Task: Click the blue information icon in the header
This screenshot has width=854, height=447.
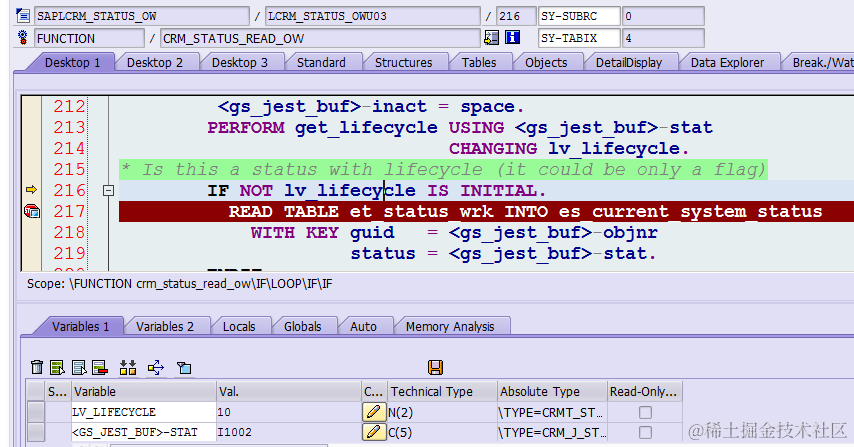Action: [x=513, y=38]
